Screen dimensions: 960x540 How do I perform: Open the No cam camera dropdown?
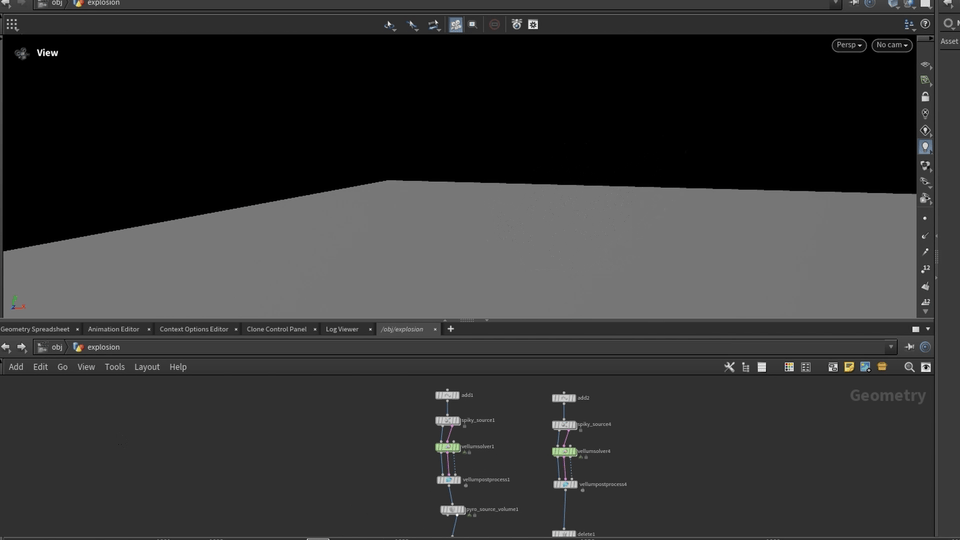891,45
